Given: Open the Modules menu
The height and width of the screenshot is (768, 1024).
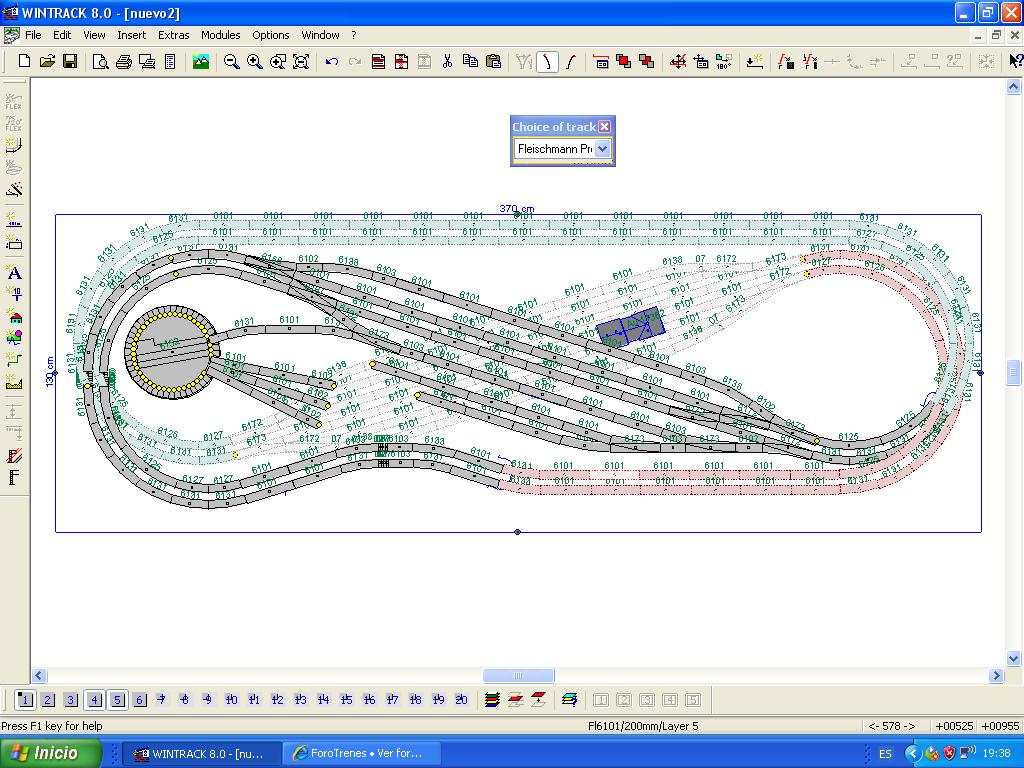Looking at the screenshot, I should (220, 35).
